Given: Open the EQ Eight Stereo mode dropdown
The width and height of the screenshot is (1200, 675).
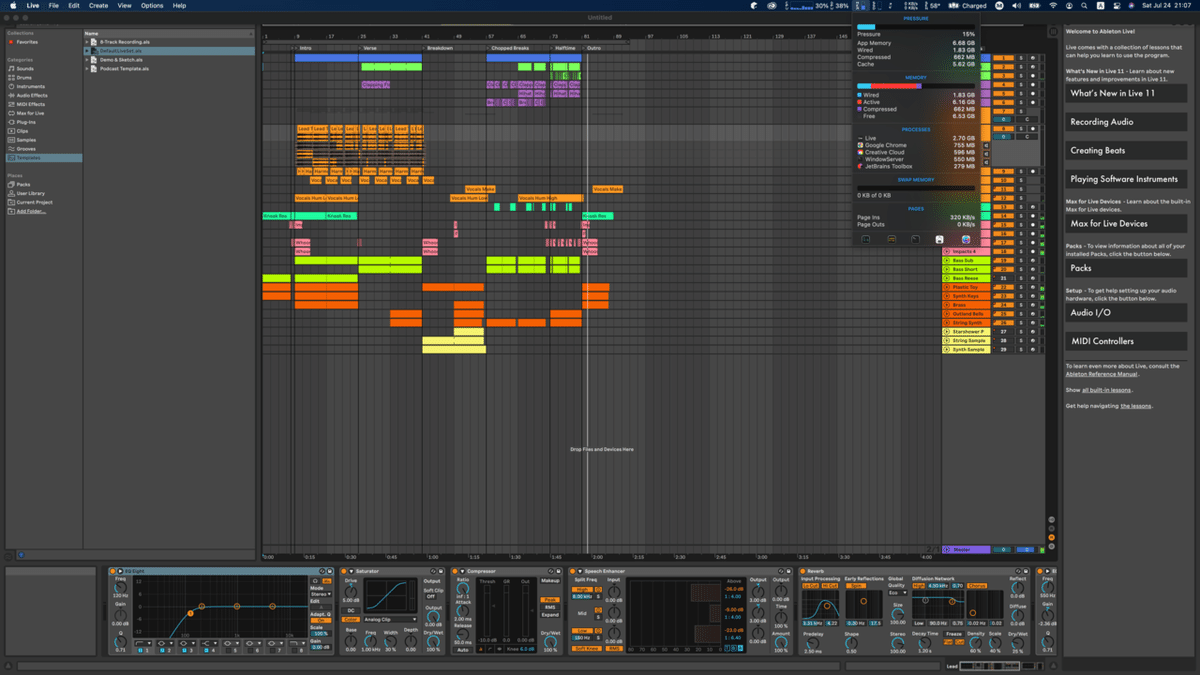Looking at the screenshot, I should click(x=320, y=594).
